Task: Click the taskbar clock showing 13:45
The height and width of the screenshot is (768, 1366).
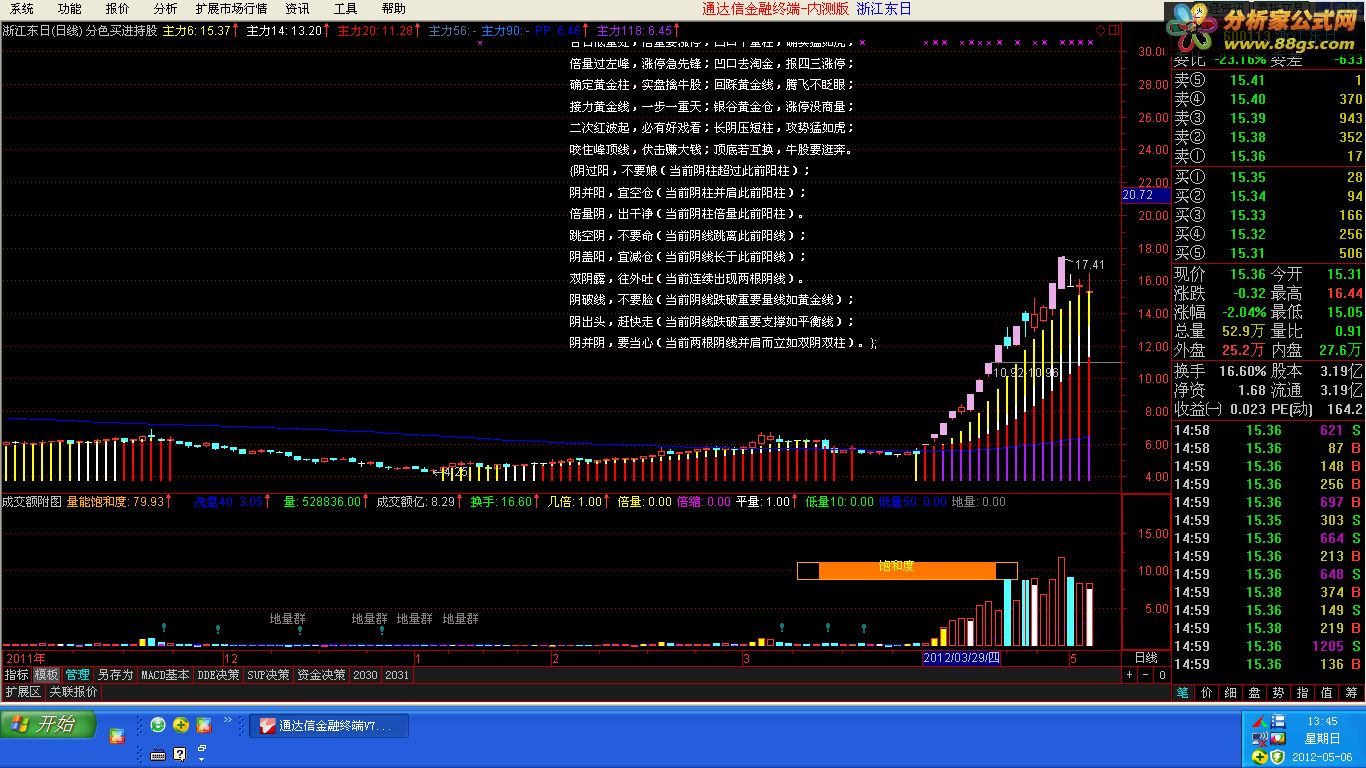Action: point(1321,721)
